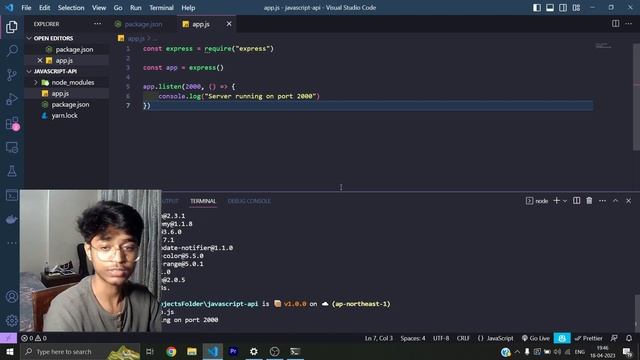Viewport: 640px width, 360px height.
Task: Open the Edit menu
Action: (x=44, y=8)
